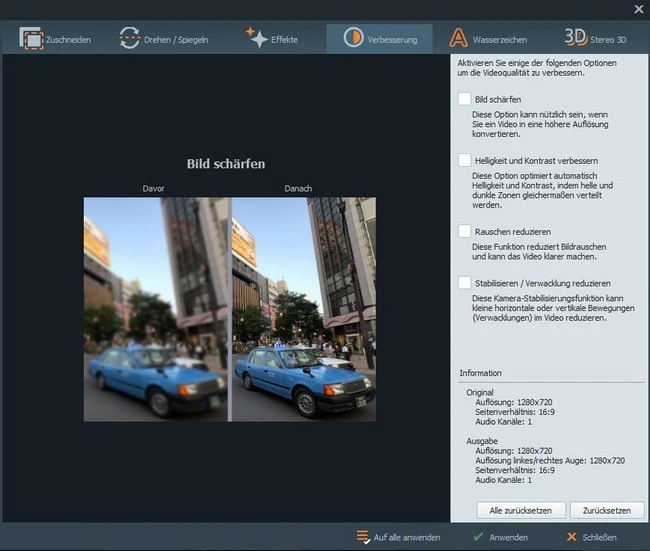Viewport: 650px width, 551px height.
Task: Click the Drehen / Spiegeln rotate icon
Action: tap(130, 38)
